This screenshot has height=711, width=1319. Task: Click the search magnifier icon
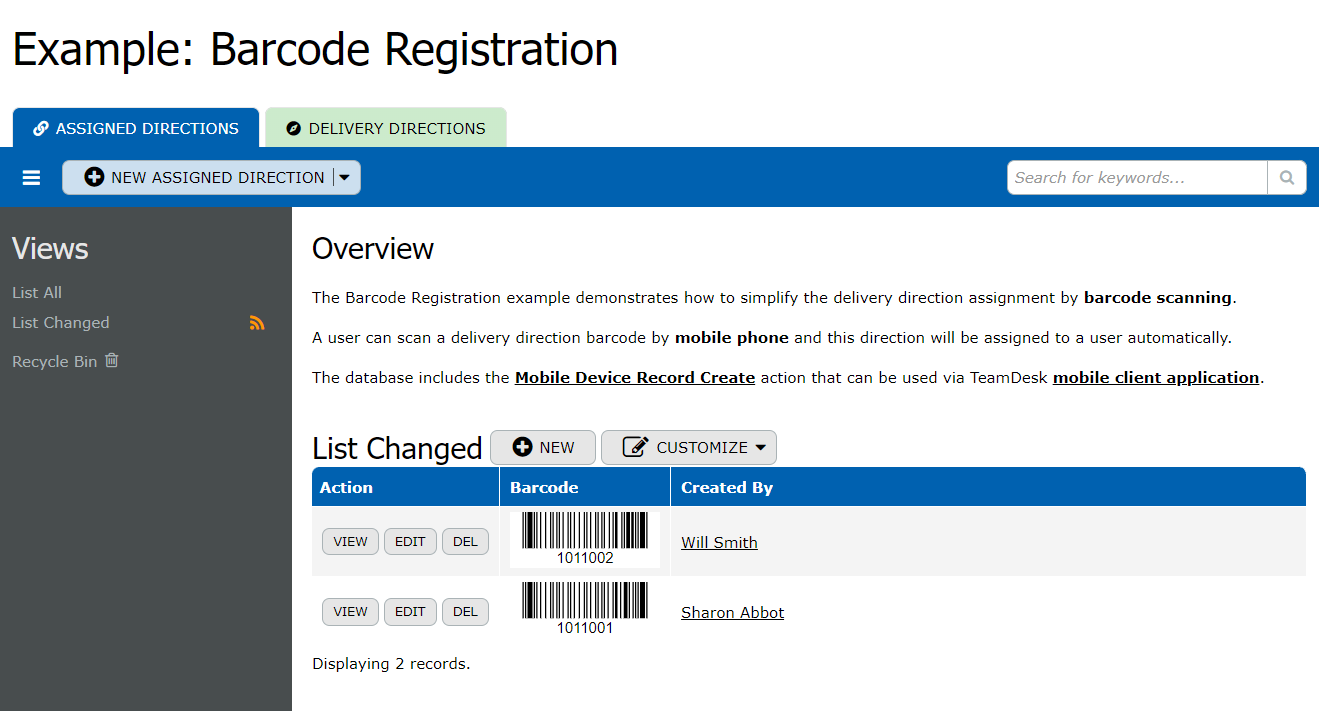tap(1286, 178)
